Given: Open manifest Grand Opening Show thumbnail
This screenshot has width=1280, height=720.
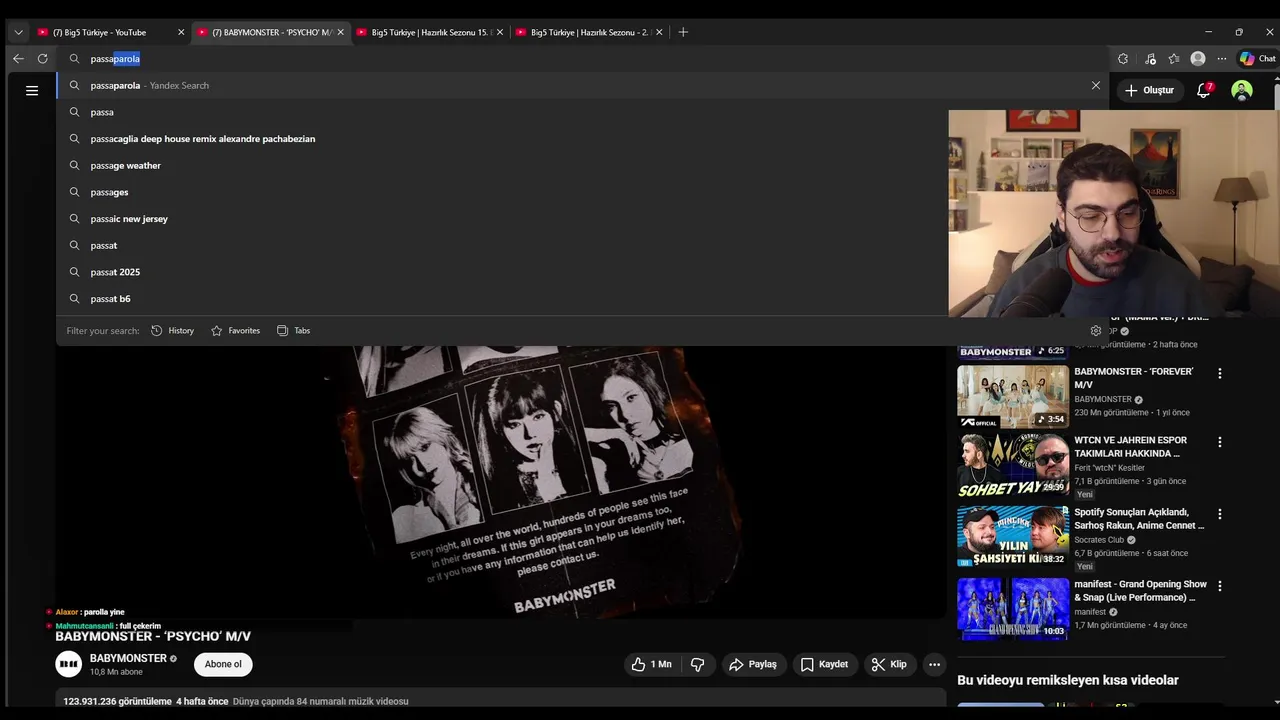Looking at the screenshot, I should pyautogui.click(x=1013, y=609).
